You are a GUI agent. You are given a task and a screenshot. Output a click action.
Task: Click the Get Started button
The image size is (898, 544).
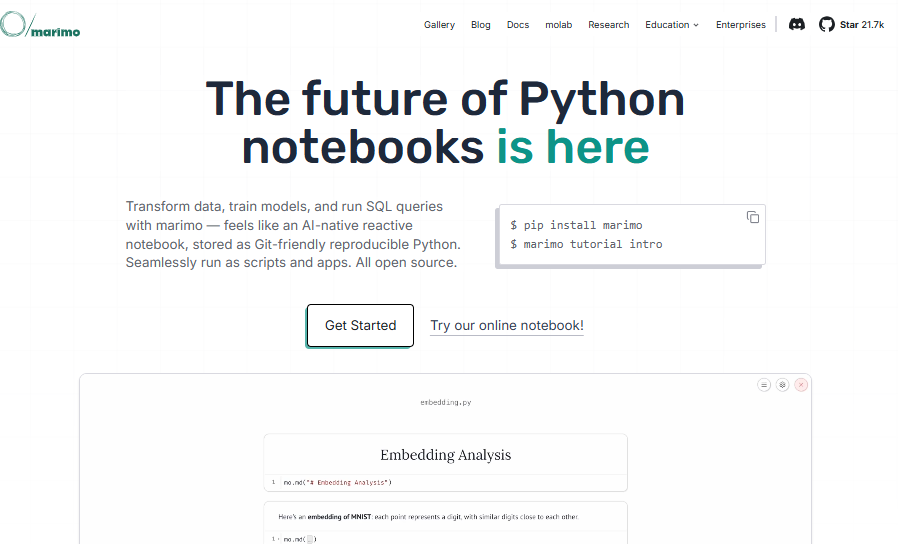click(x=360, y=325)
